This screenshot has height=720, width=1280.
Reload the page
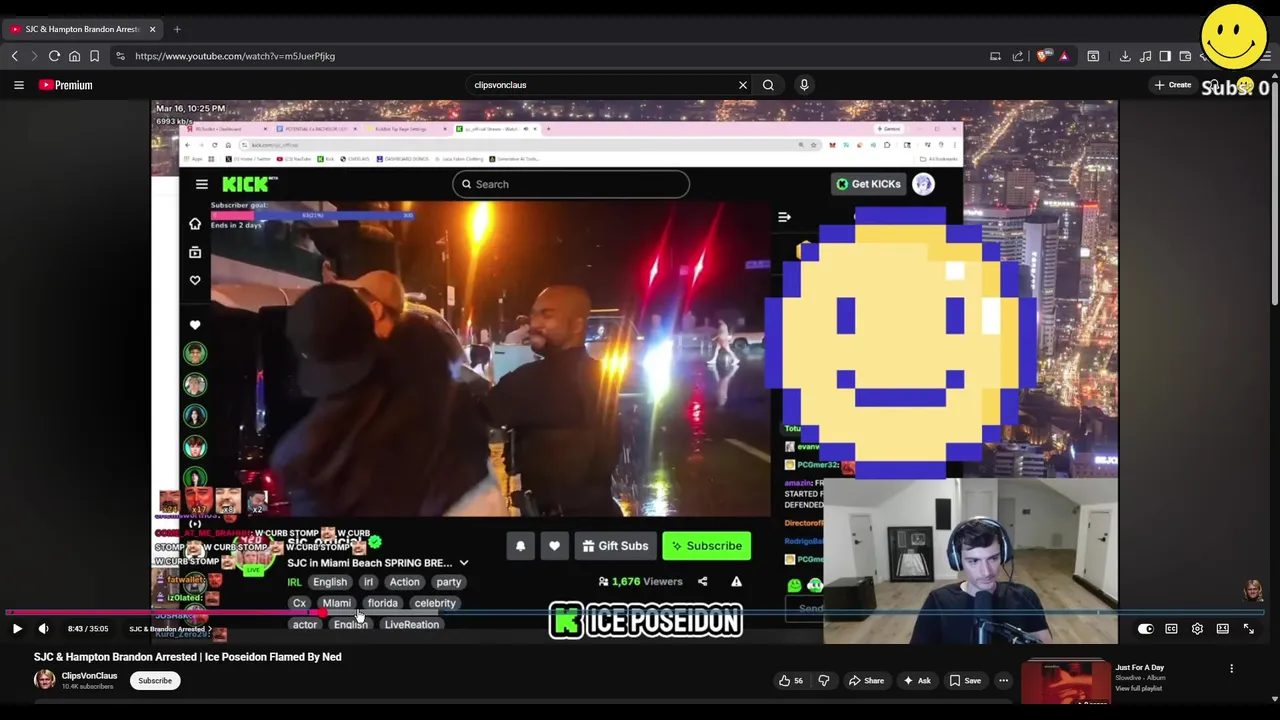pos(54,56)
